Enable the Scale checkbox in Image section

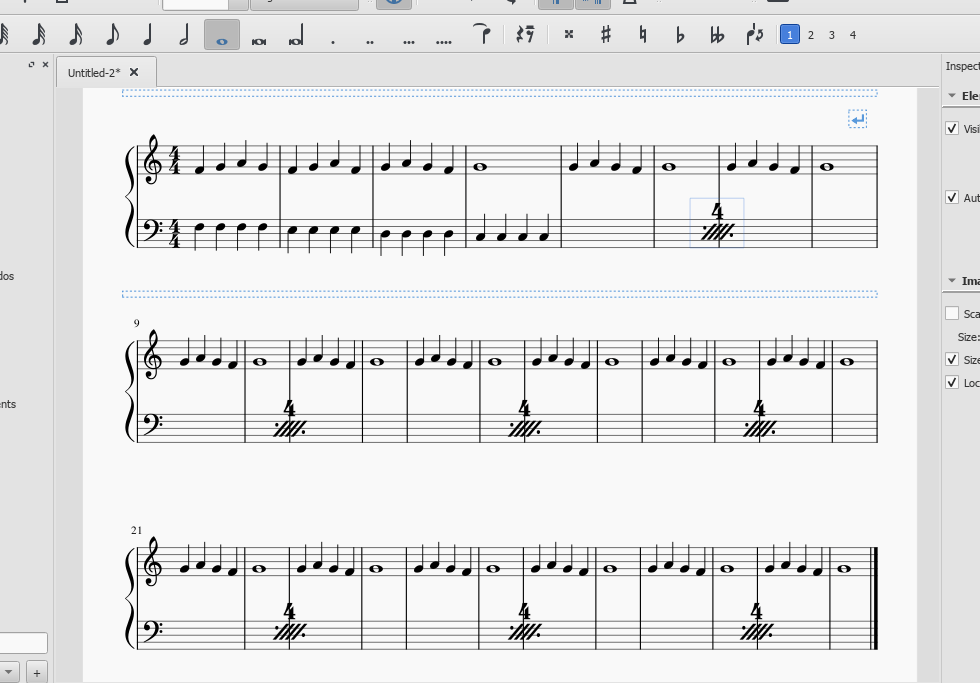tap(951, 312)
